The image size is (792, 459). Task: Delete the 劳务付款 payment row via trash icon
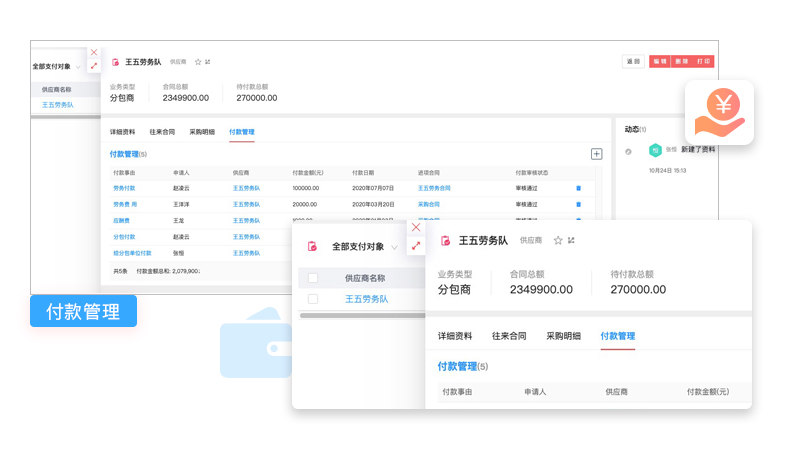tap(578, 188)
